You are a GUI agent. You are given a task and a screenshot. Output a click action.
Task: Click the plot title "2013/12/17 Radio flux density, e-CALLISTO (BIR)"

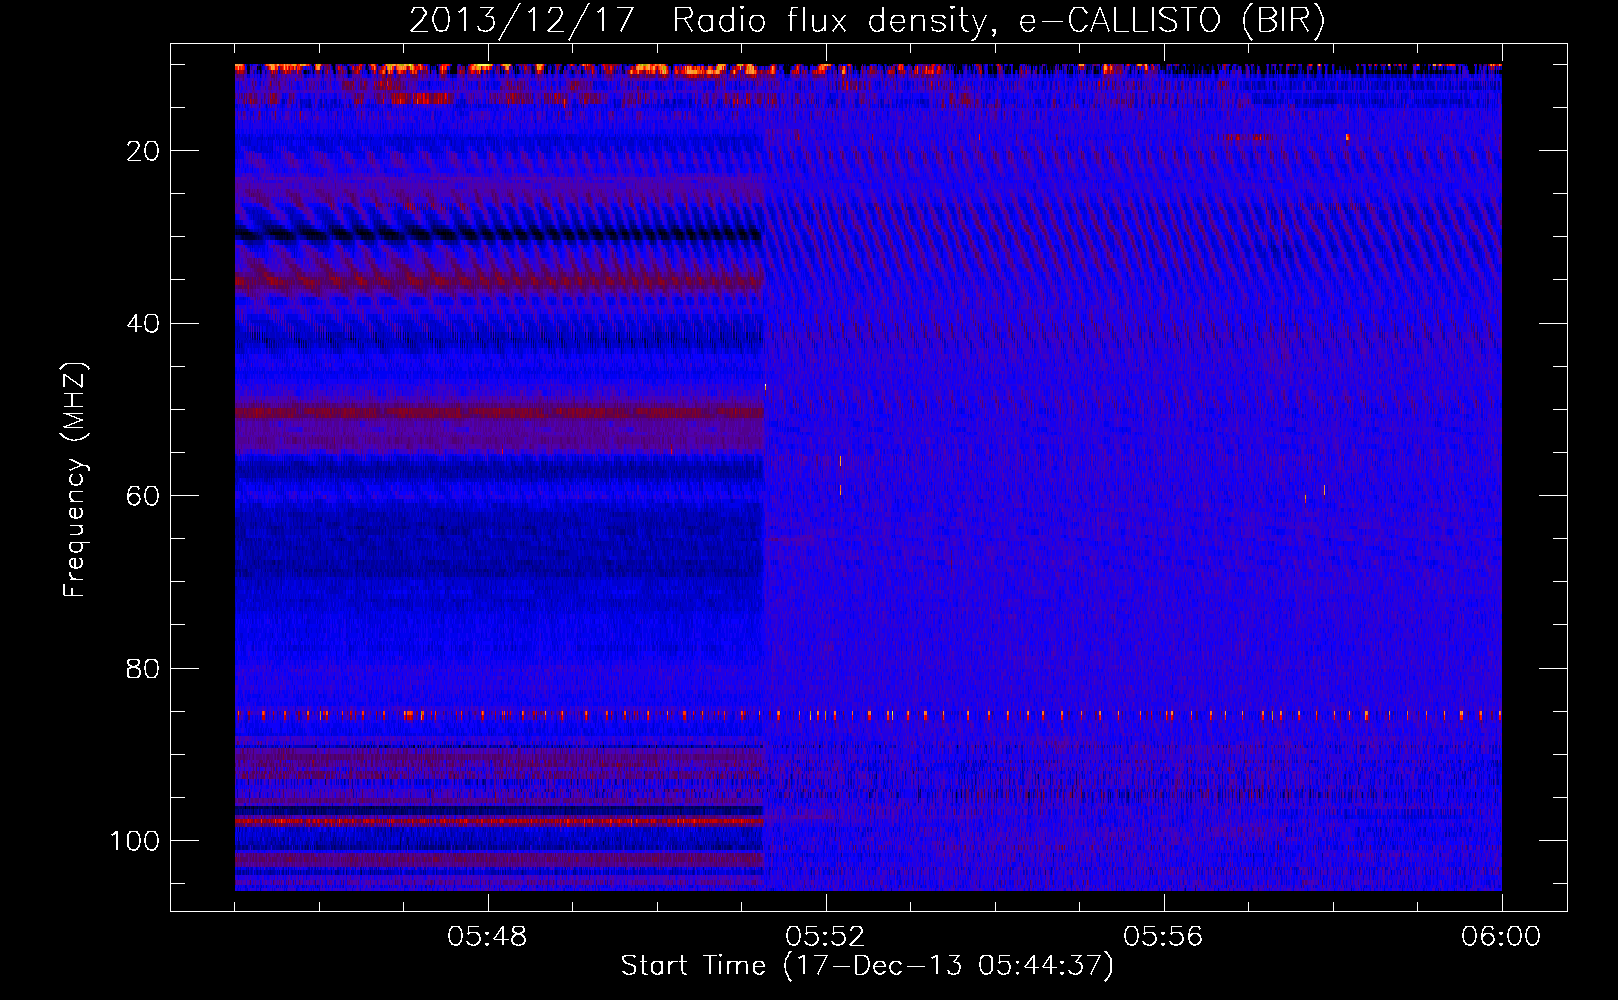(x=867, y=21)
